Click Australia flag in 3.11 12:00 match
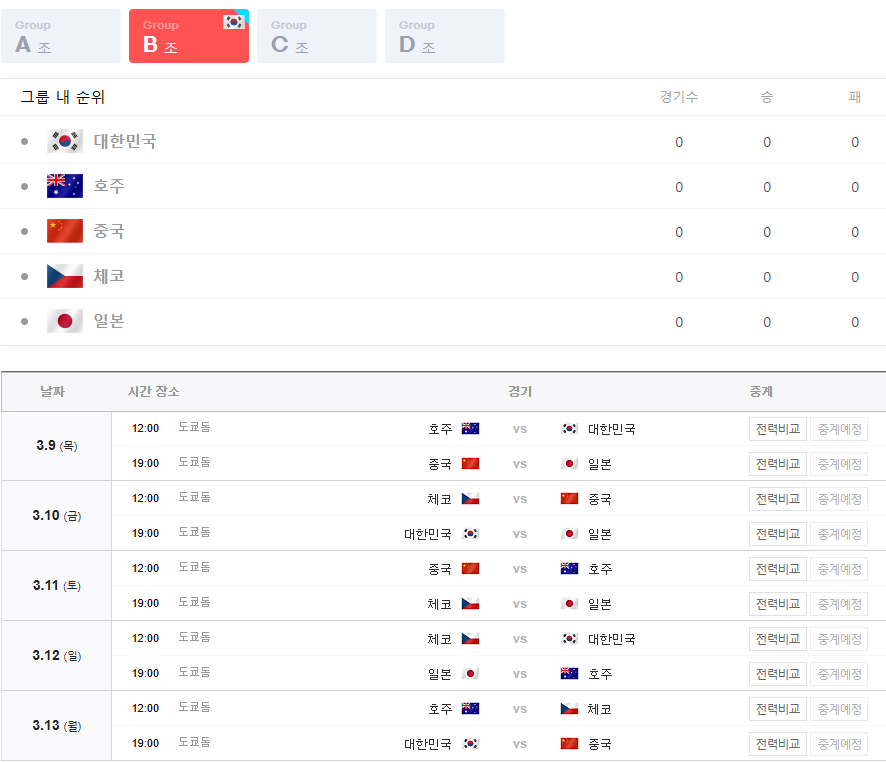Image resolution: width=886 pixels, height=762 pixels. (x=569, y=569)
